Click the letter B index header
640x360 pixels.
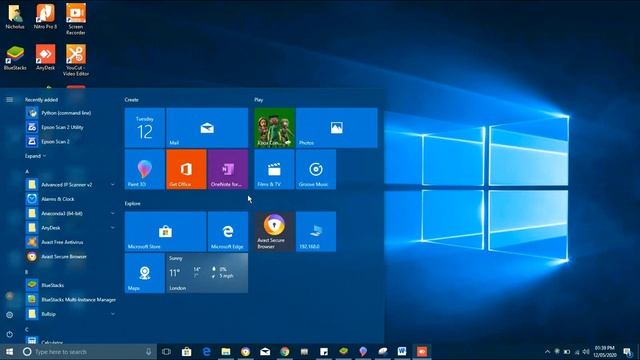[27, 271]
